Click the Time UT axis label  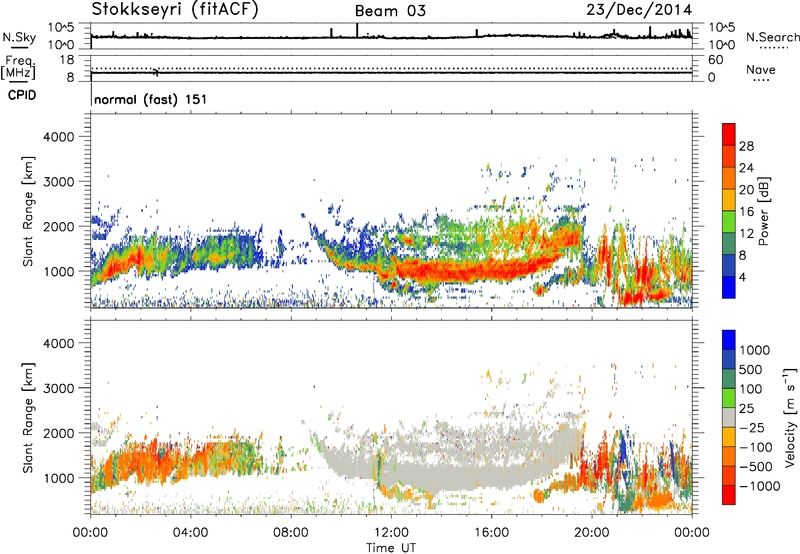391,548
